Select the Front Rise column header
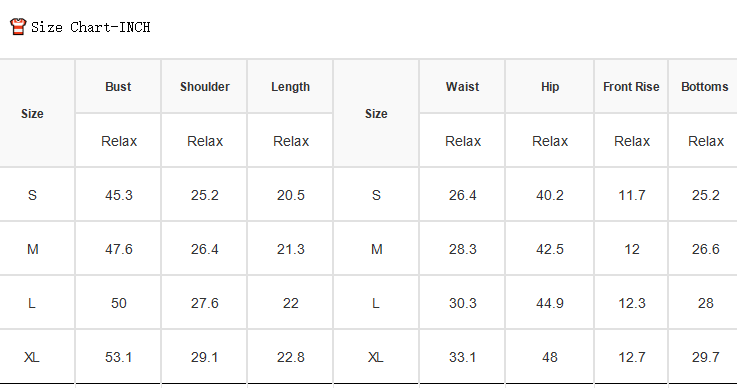737x388 pixels. coord(631,87)
